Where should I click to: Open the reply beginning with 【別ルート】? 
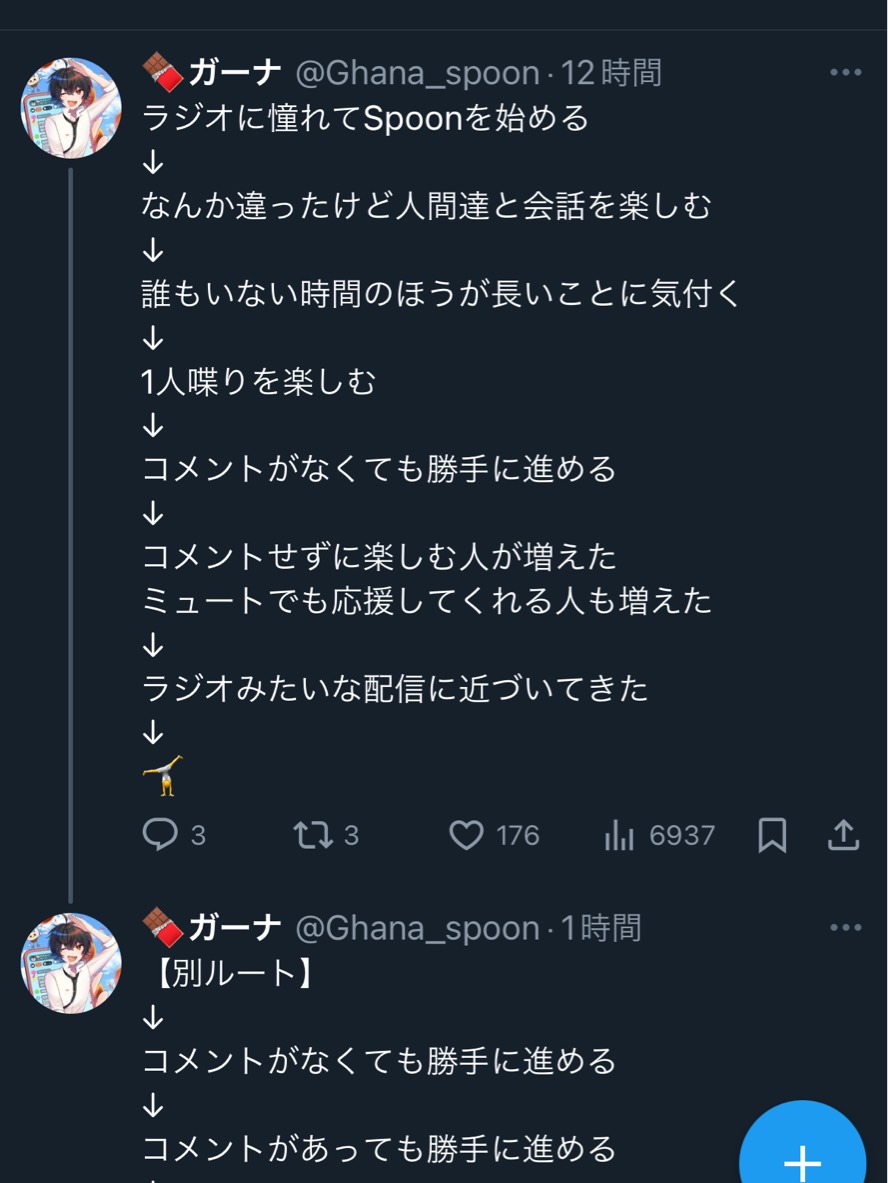coord(235,973)
